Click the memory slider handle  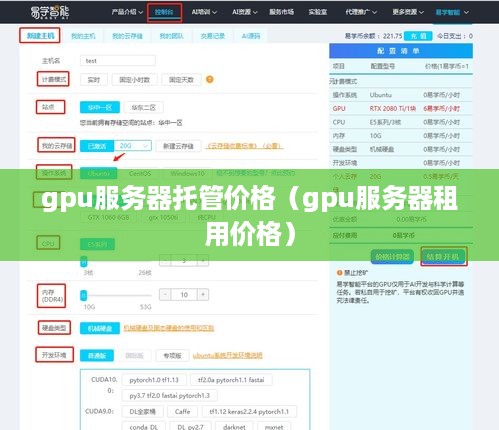coord(84,295)
